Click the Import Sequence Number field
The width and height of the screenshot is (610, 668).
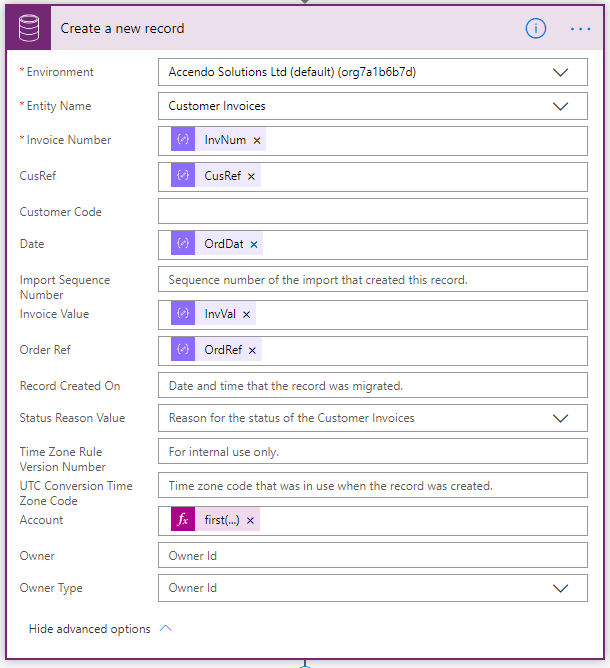pos(372,280)
